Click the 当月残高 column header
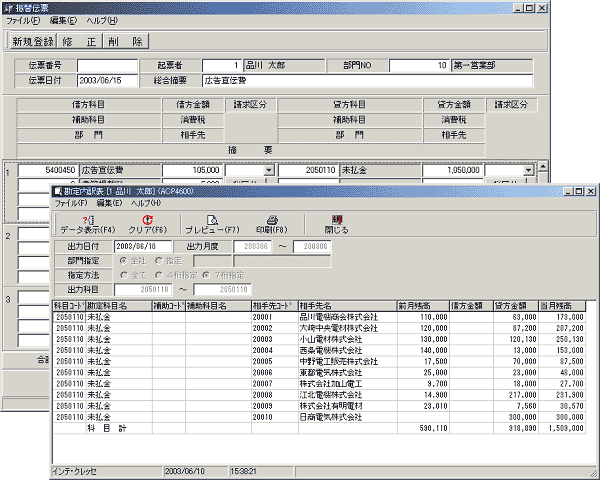This screenshot has height=480, width=600. click(x=561, y=306)
